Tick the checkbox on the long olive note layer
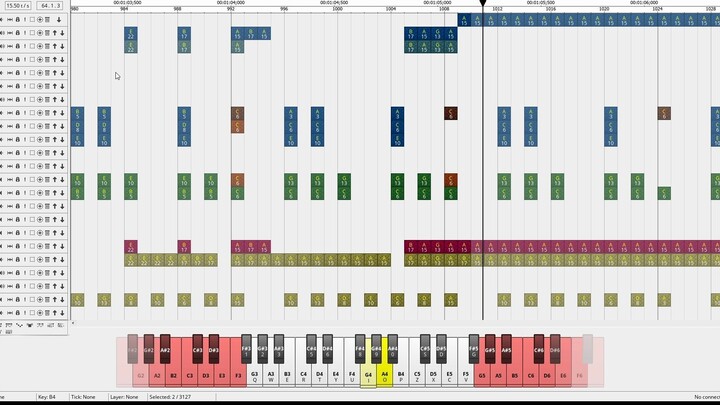720x405 pixels. click(32, 259)
